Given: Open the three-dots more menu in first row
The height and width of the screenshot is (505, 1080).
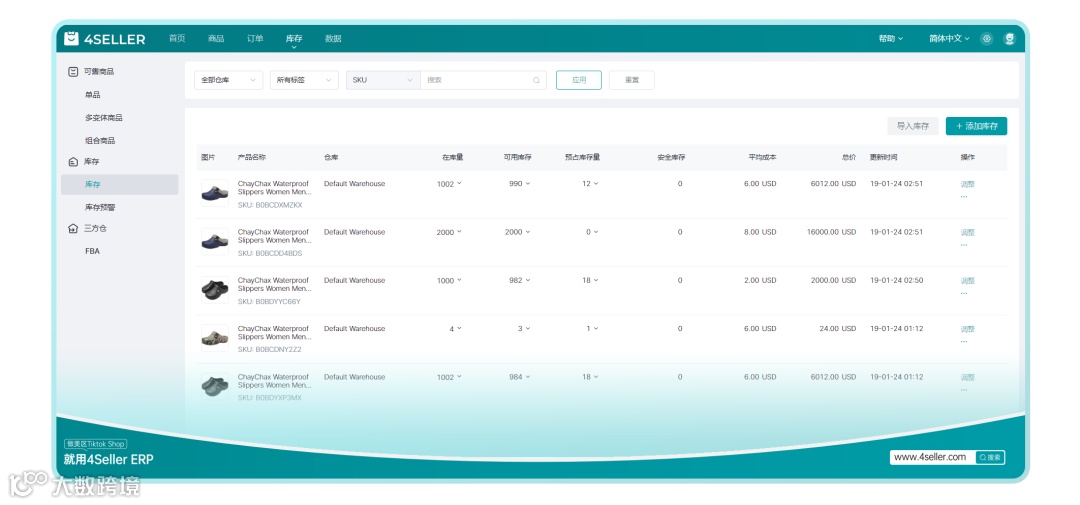Looking at the screenshot, I should click(964, 196).
